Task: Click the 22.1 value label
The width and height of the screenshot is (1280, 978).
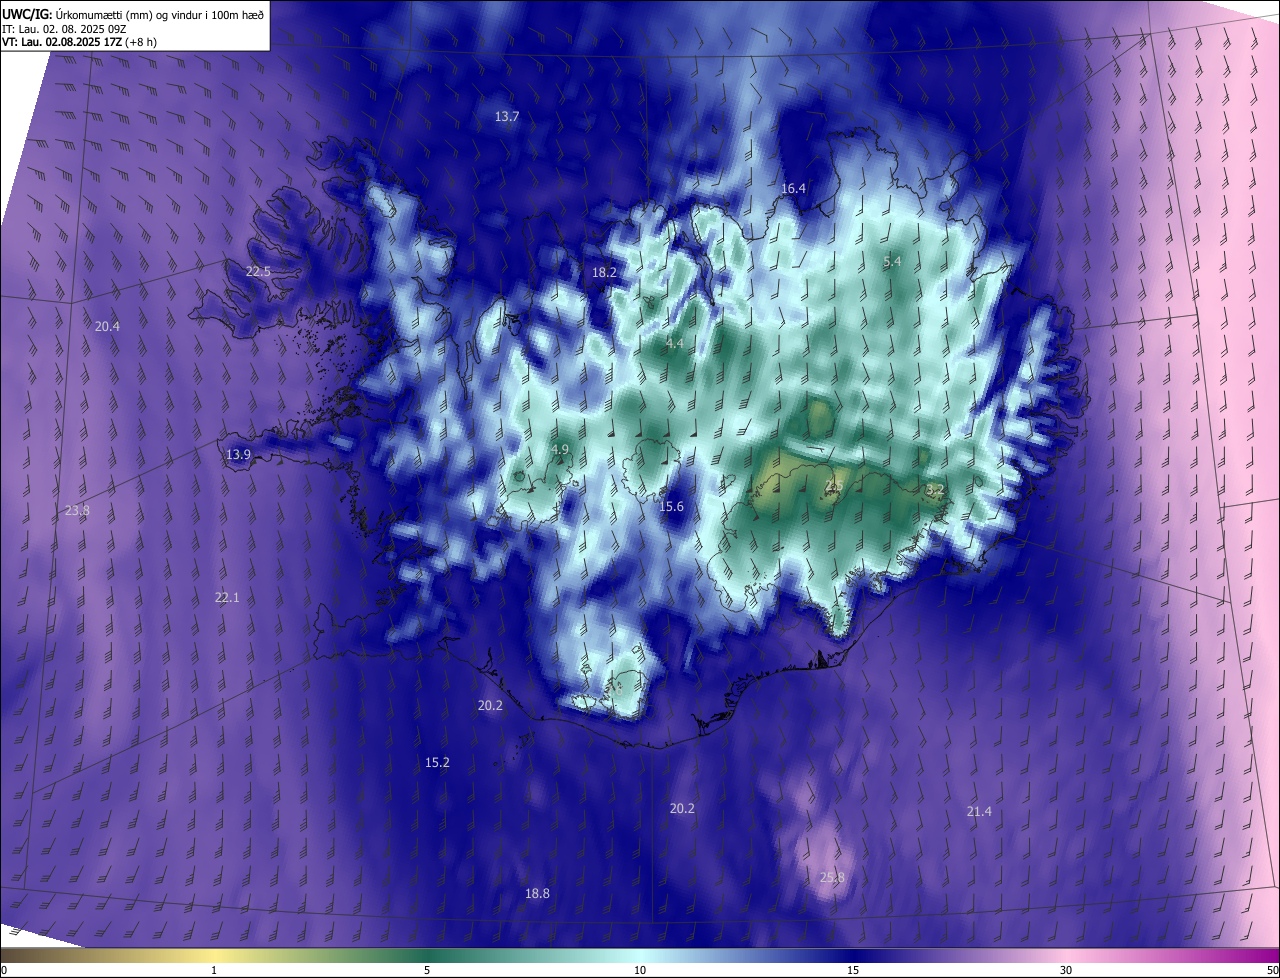Action: pos(227,598)
